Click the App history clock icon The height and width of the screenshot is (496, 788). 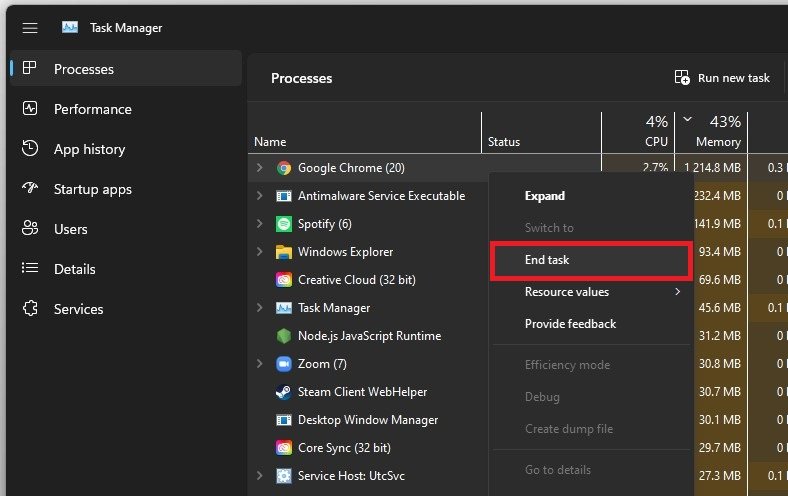tap(30, 149)
